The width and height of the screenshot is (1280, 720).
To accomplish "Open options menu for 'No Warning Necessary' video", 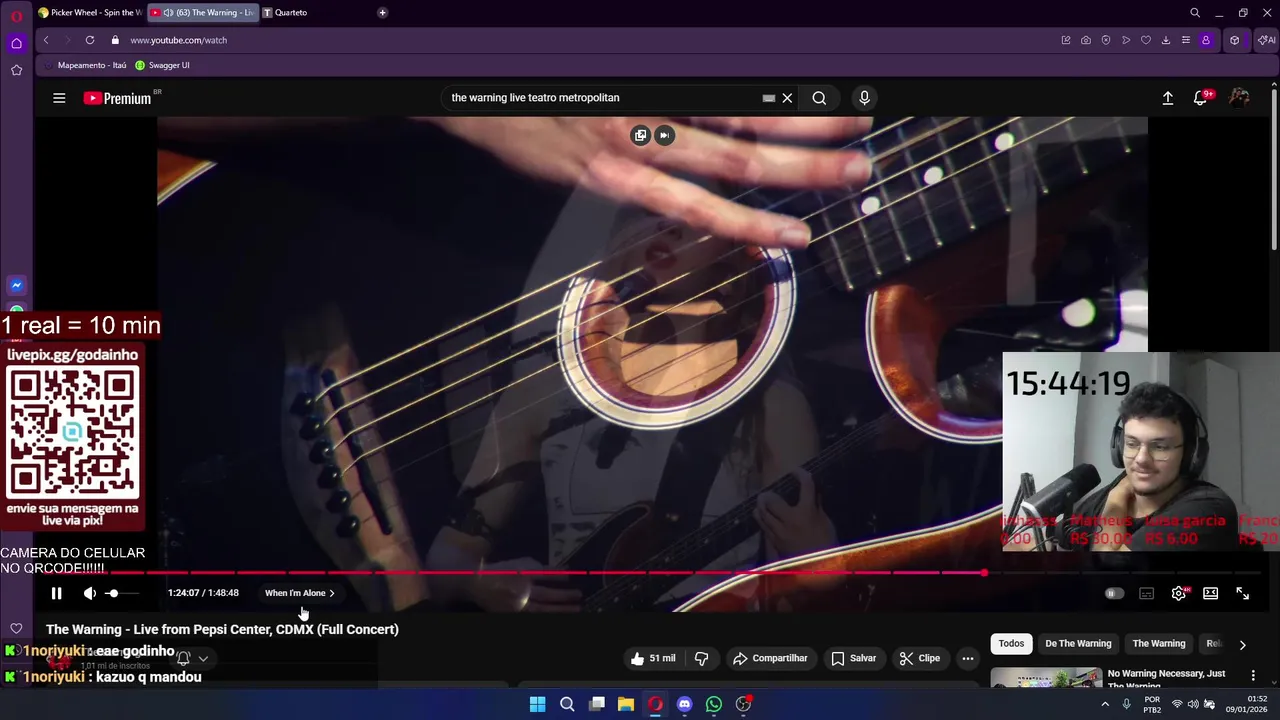I will coord(1253,676).
